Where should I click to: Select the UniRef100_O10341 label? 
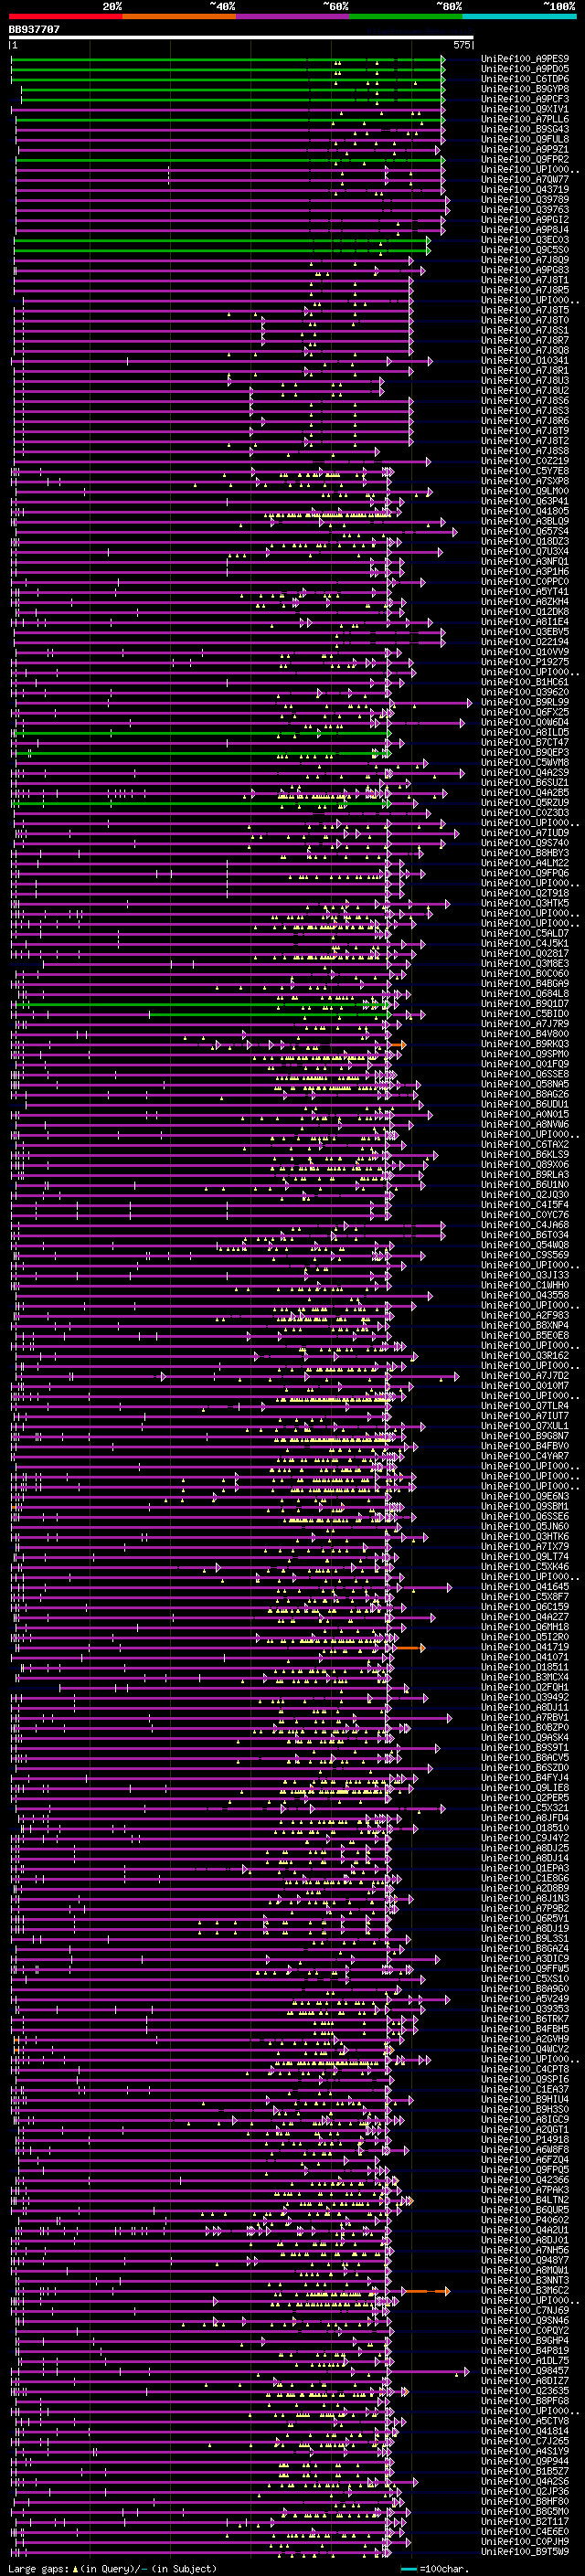pyautogui.click(x=525, y=360)
